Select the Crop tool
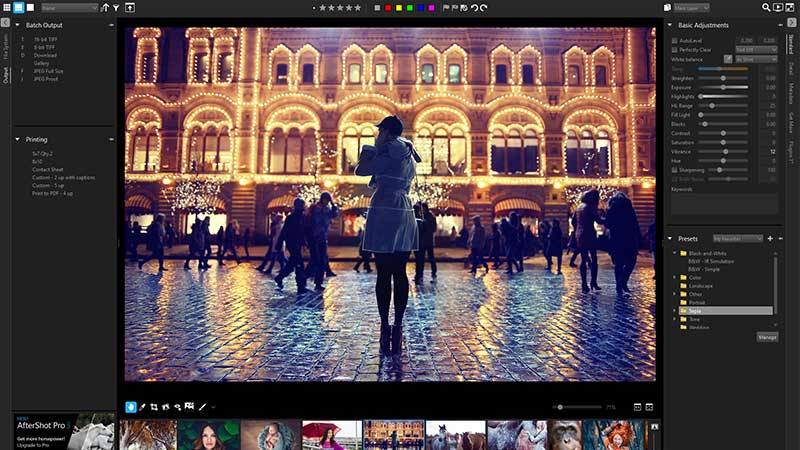Viewport: 800px width, 450px height. (x=154, y=407)
